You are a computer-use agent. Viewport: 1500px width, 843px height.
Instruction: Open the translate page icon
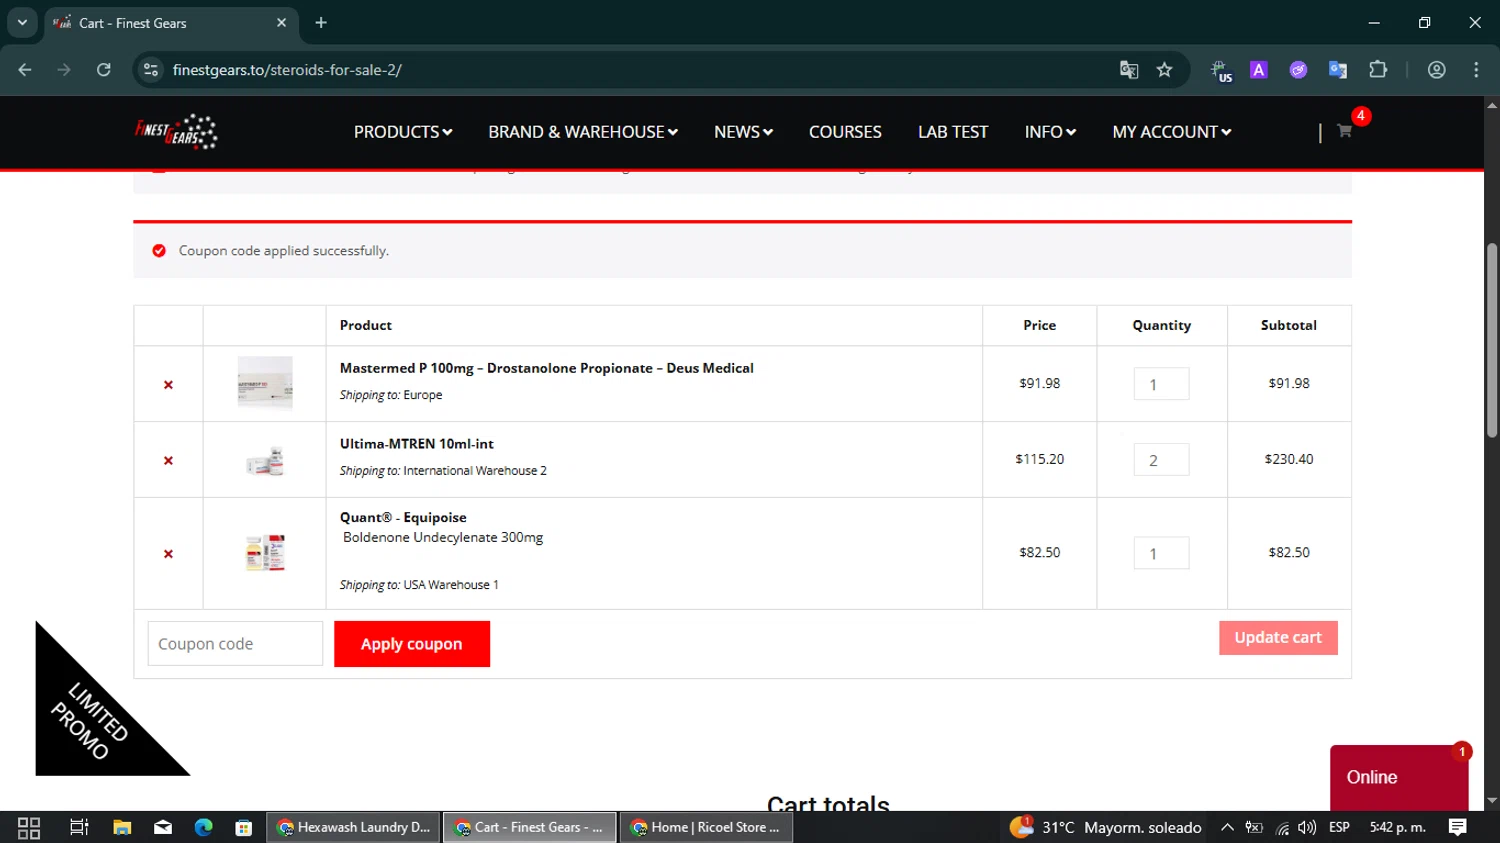(x=1129, y=70)
